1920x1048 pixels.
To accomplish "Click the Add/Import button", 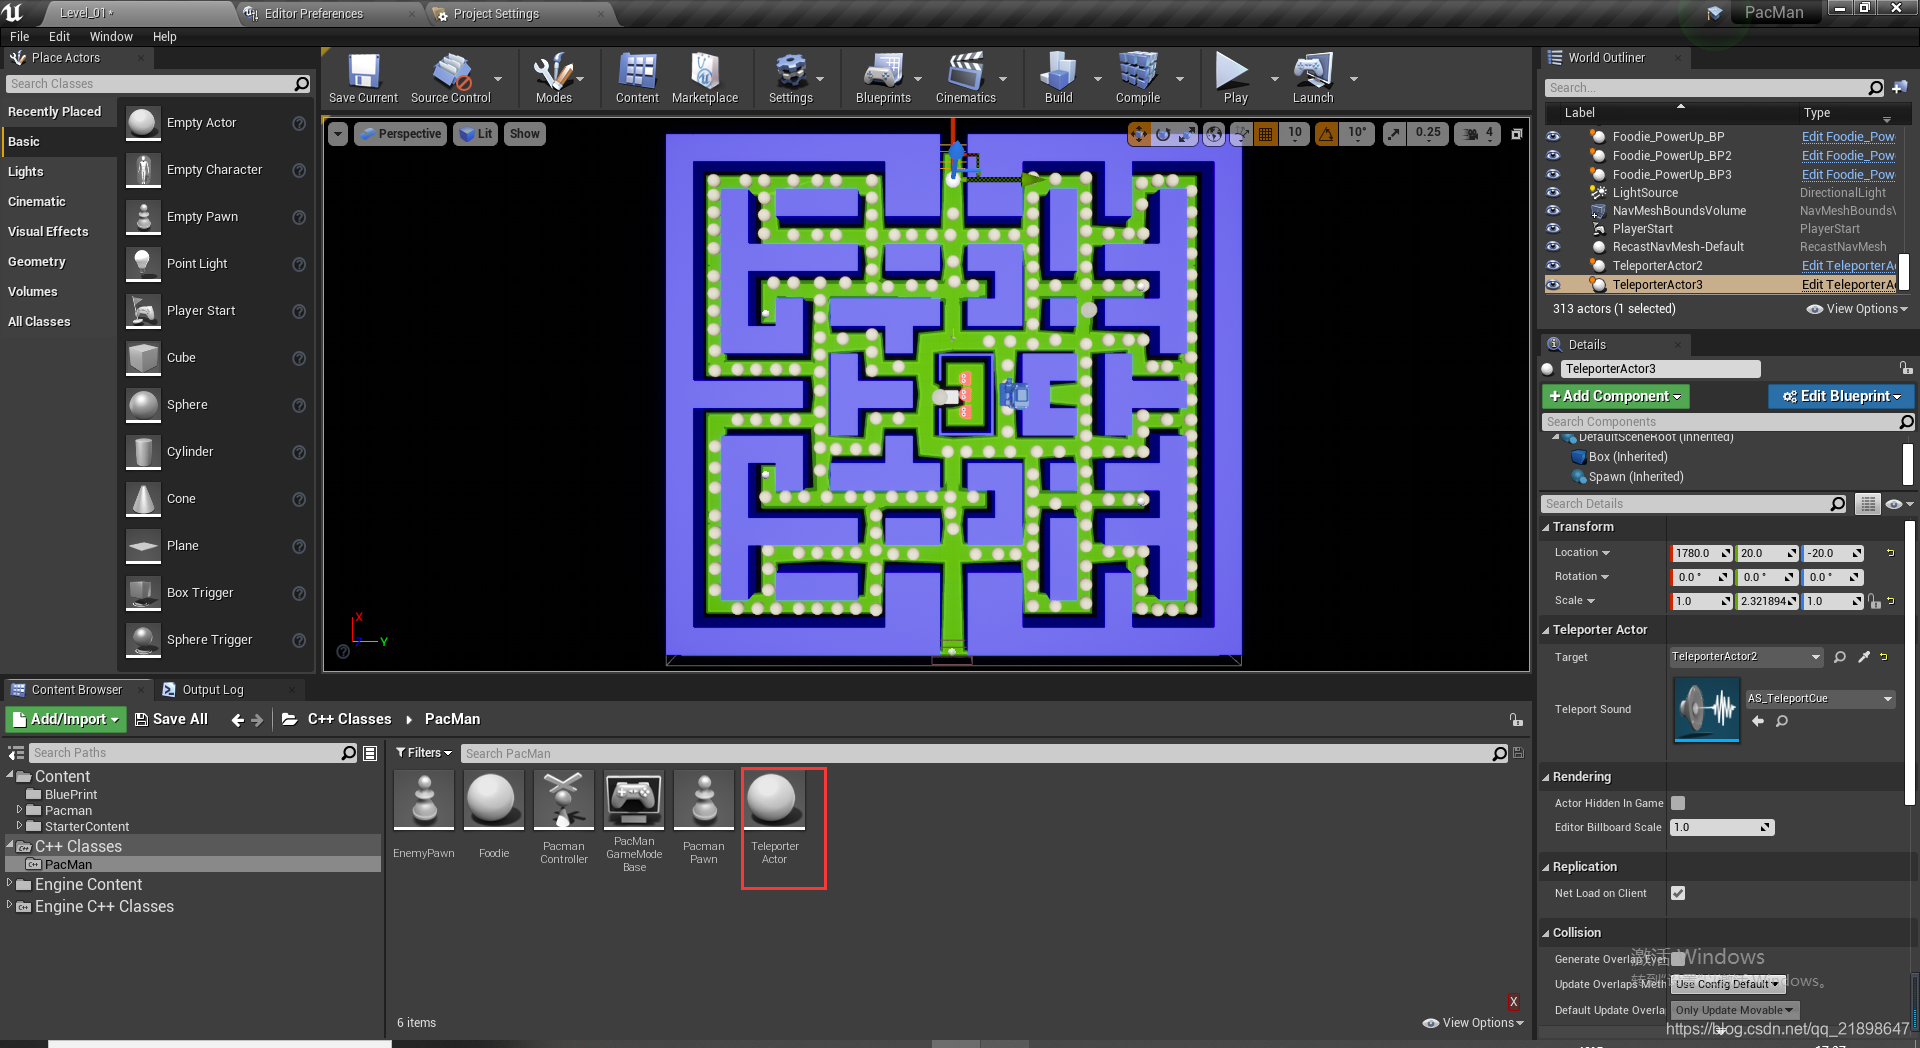I will point(66,719).
